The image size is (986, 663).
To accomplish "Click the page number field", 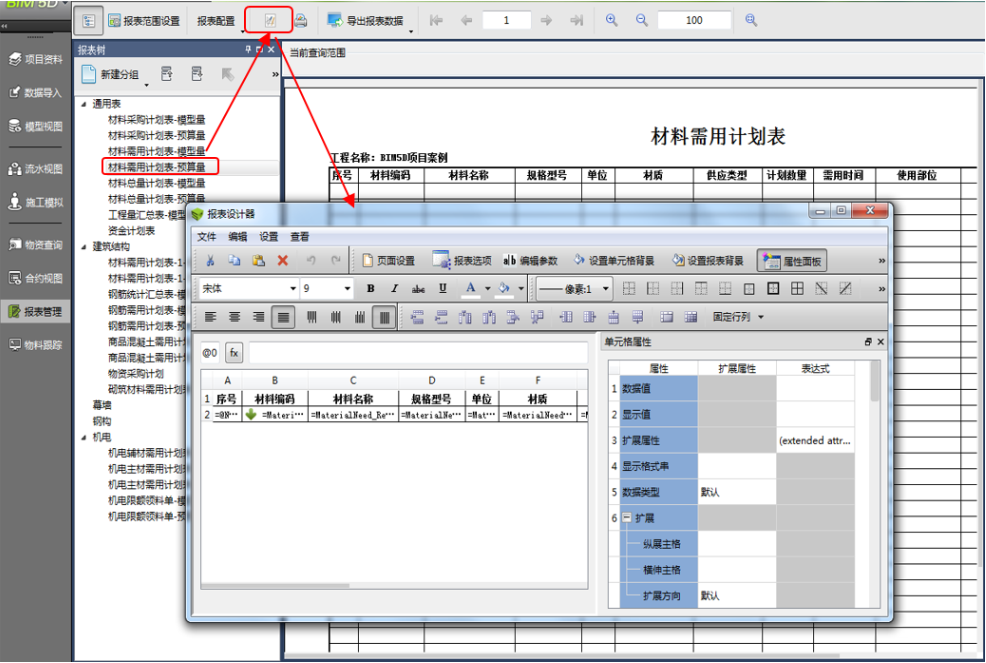I will (506, 20).
